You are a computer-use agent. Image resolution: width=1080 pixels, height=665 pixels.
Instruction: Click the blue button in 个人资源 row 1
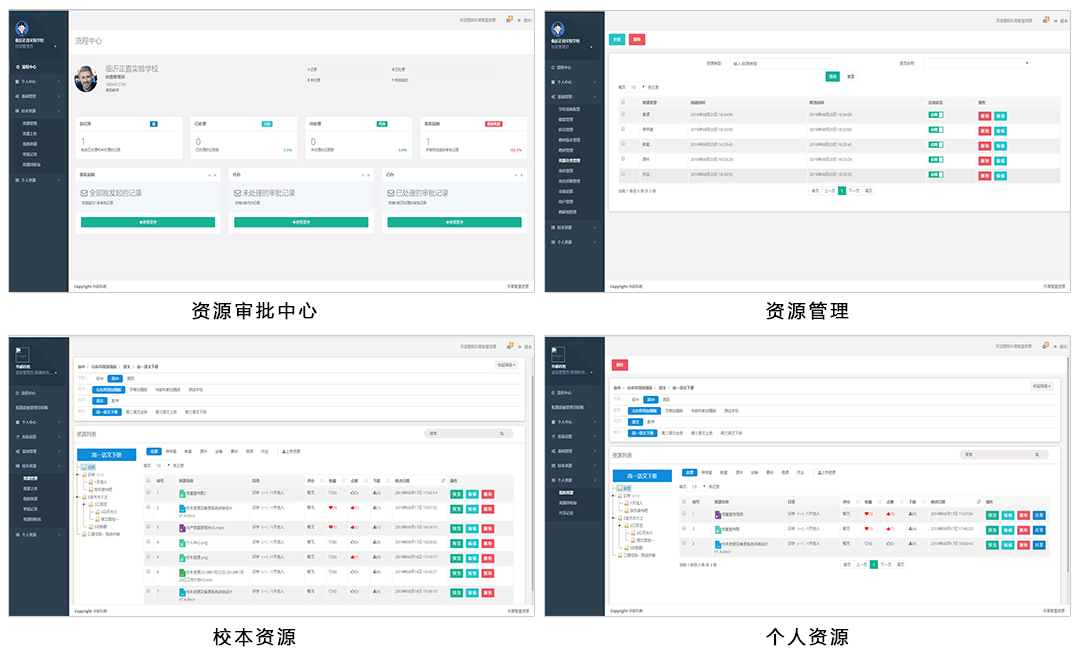[x=1039, y=515]
